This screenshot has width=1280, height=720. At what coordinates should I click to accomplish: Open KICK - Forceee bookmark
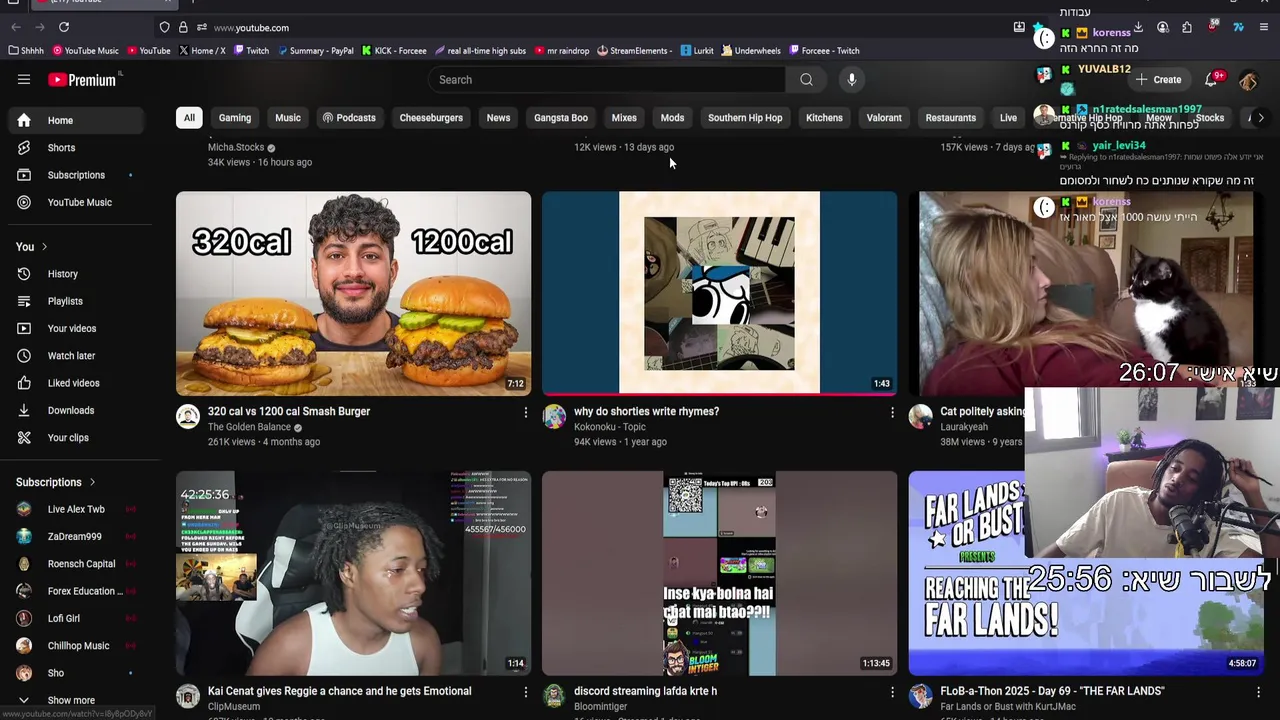[x=394, y=51]
